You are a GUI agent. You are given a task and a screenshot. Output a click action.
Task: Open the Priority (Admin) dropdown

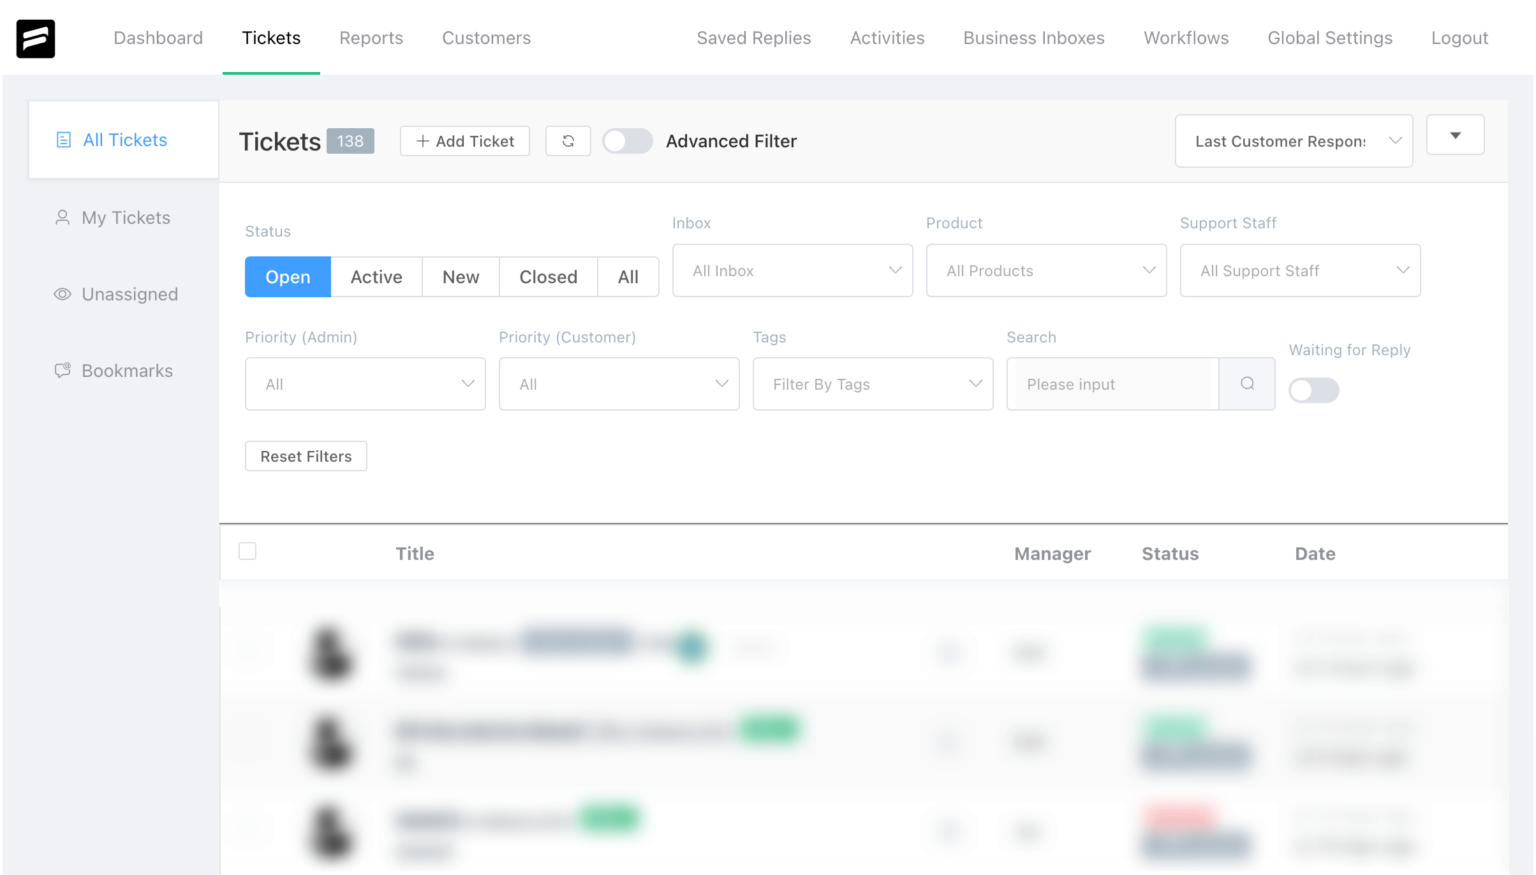click(364, 384)
